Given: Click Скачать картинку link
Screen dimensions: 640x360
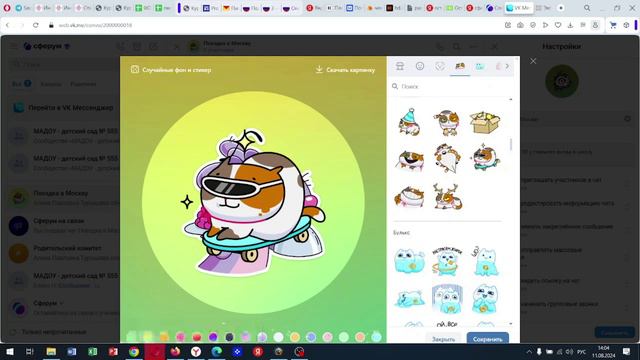Looking at the screenshot, I should [x=350, y=70].
